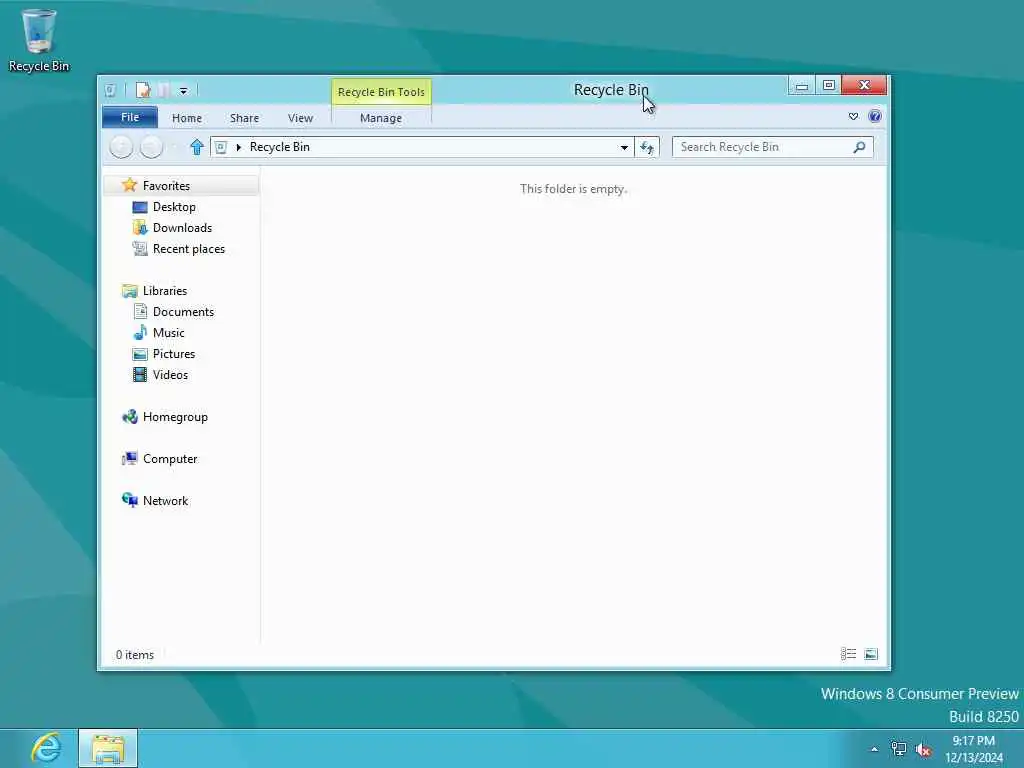Screen dimensions: 1024x768
Task: Expand the ribbon with the chevron
Action: pos(853,116)
